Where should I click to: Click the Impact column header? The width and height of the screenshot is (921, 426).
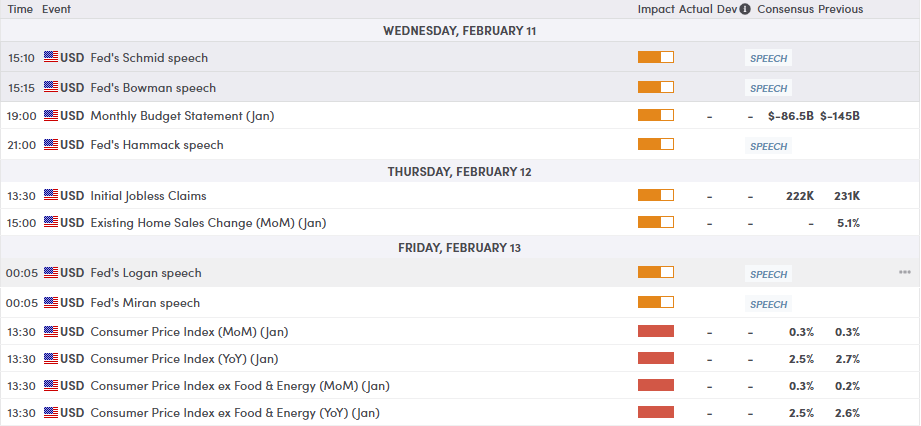[656, 9]
